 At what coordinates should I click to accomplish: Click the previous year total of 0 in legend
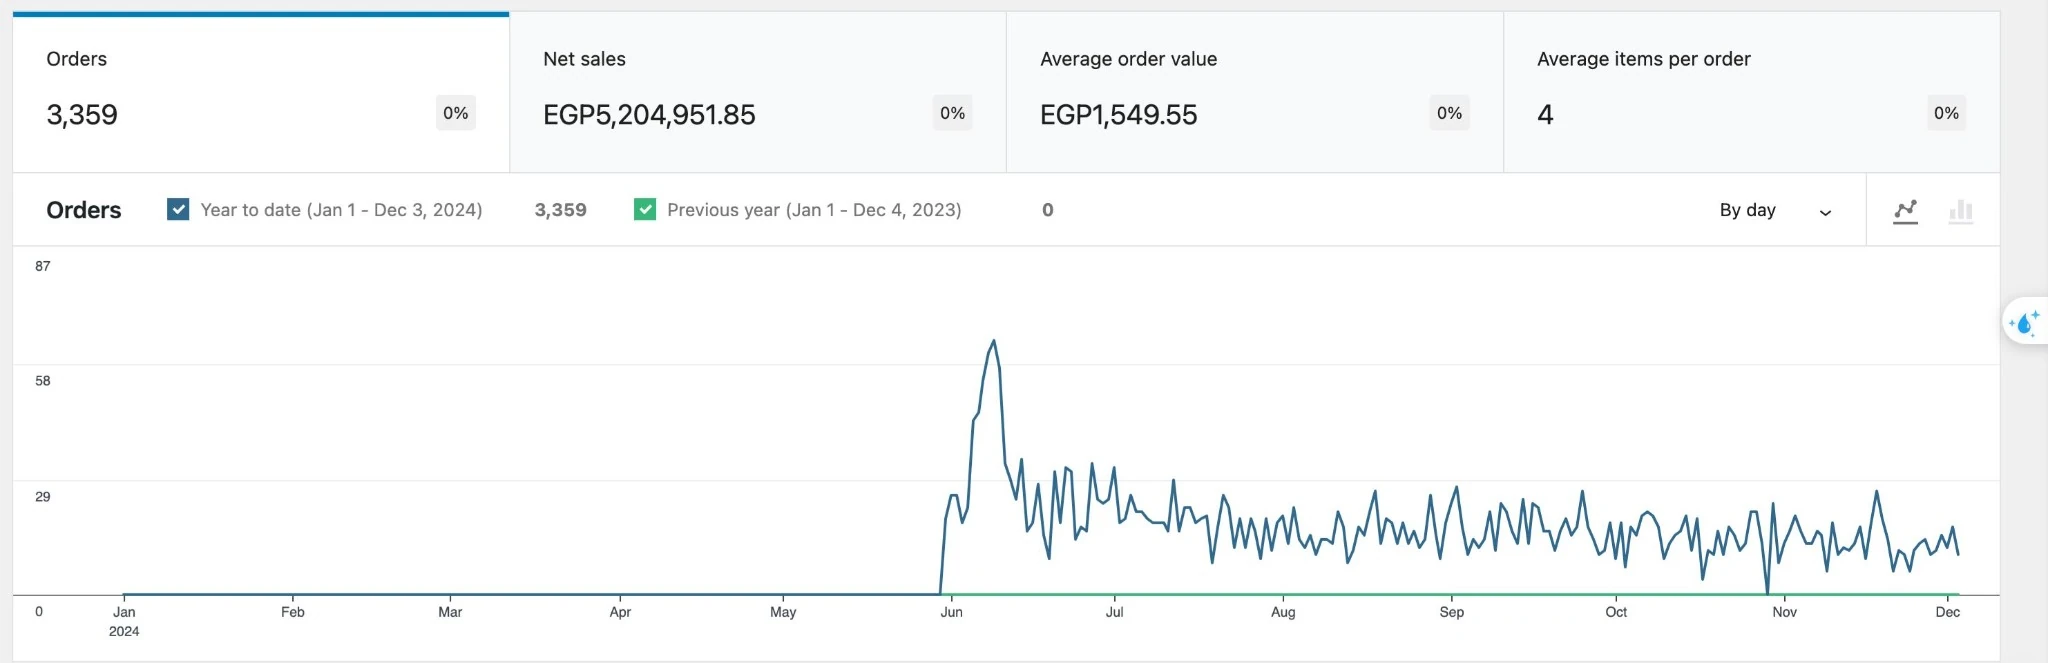click(1047, 210)
